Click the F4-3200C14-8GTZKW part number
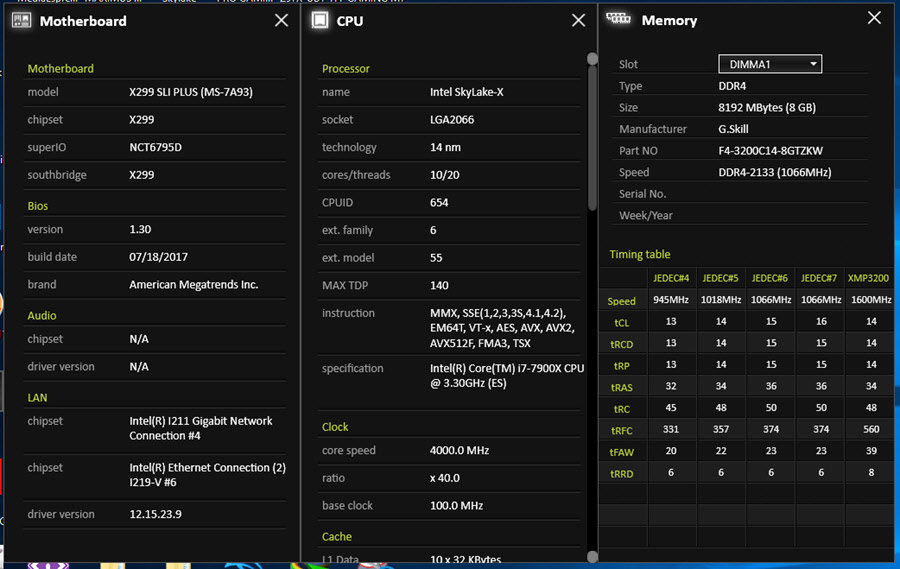 click(770, 151)
